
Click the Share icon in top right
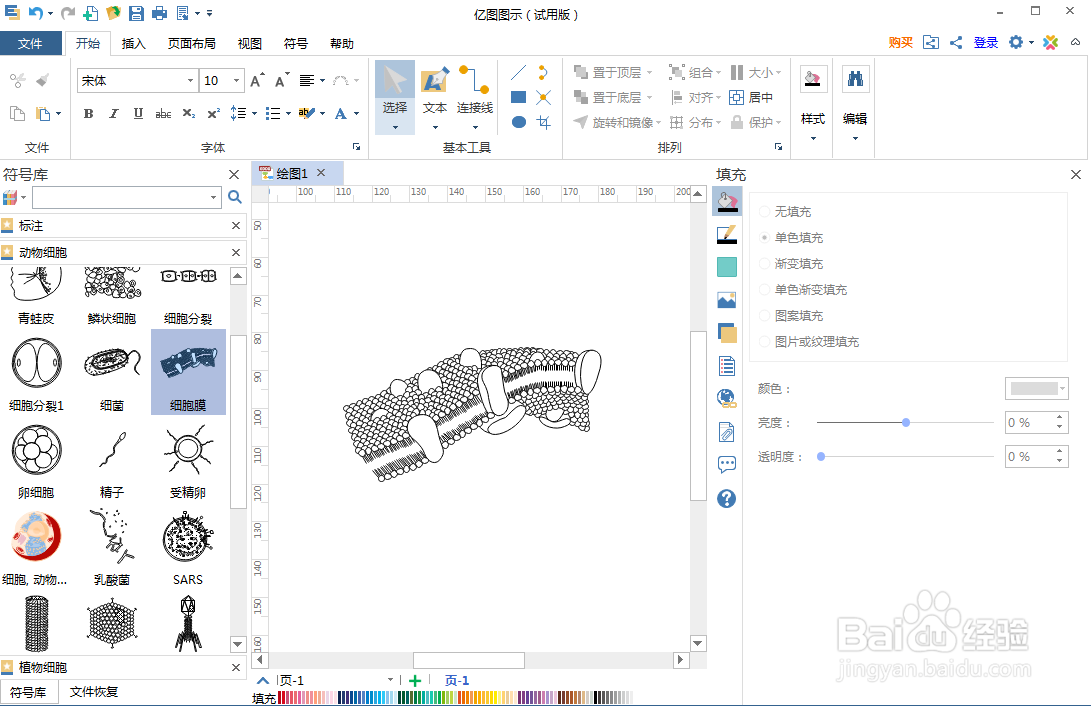pos(956,42)
